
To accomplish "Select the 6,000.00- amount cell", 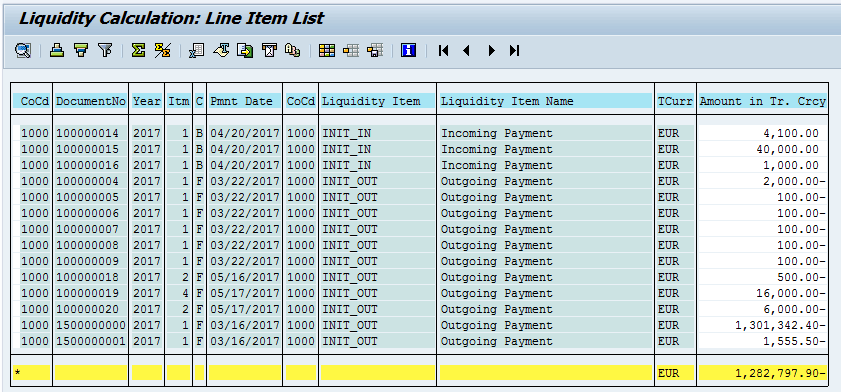I will [762, 309].
